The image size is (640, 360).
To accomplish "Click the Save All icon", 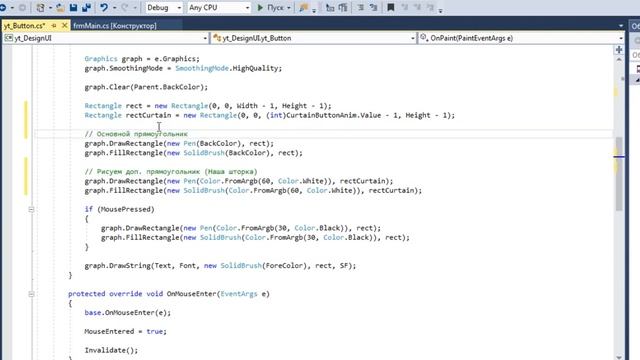I will pos(87,7).
